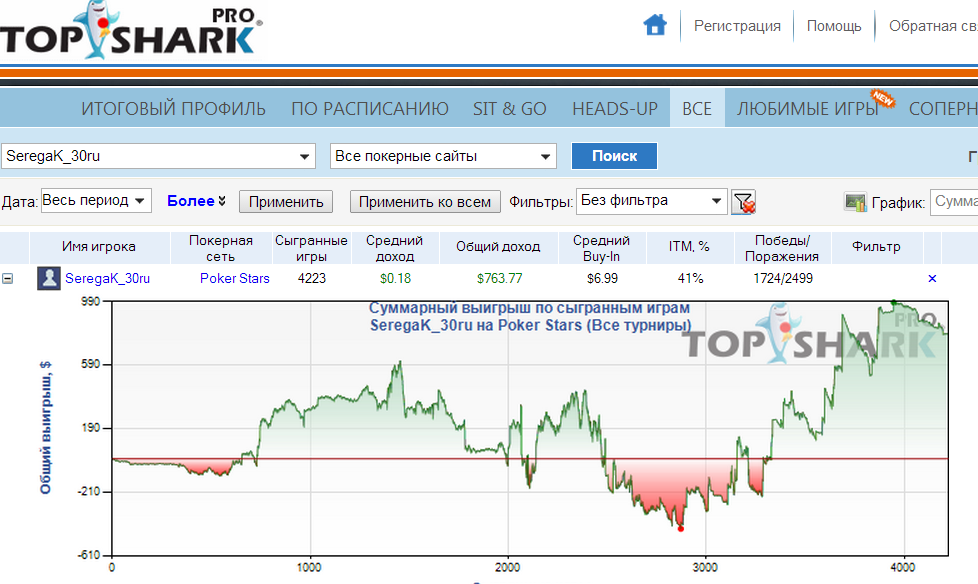Open the HEADS-UP tab
This screenshot has width=978, height=584.
[x=615, y=109]
